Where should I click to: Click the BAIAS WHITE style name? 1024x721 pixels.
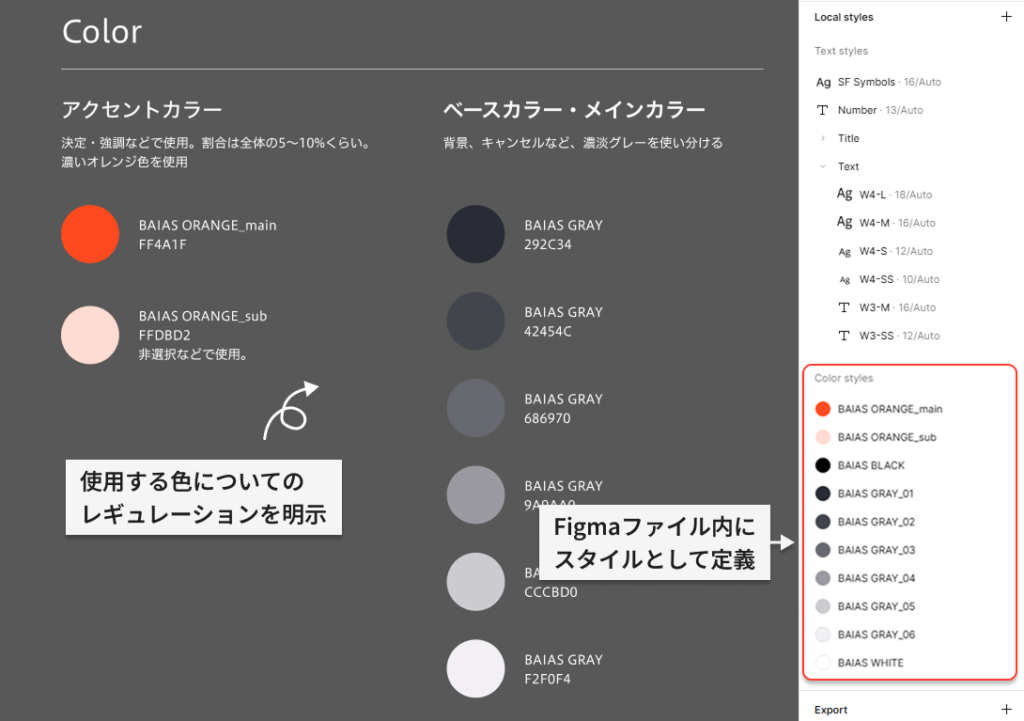871,662
